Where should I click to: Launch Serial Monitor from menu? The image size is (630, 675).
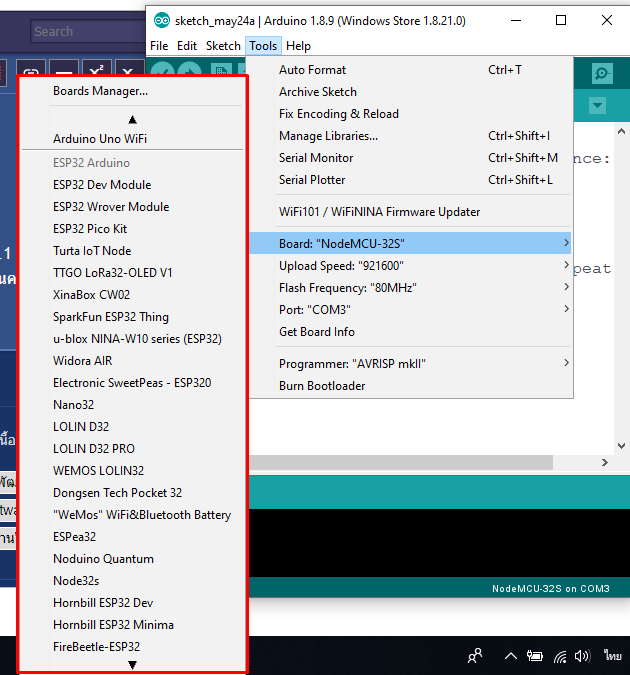click(411, 158)
